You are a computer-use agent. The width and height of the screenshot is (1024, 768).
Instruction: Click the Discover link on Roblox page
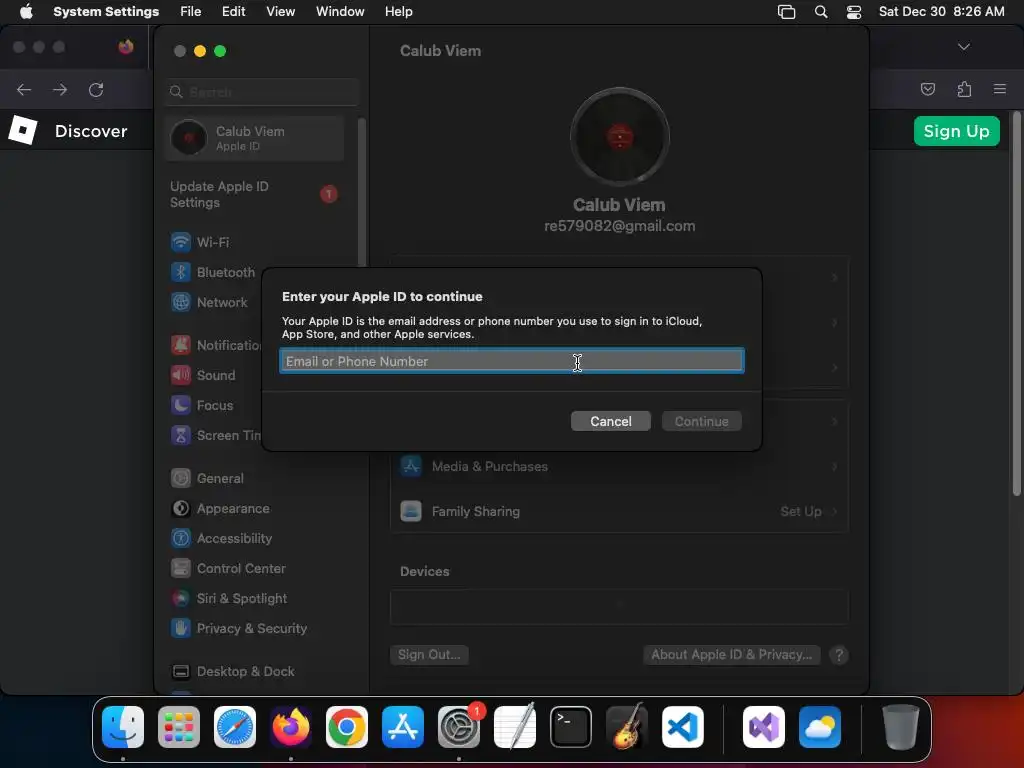[91, 131]
